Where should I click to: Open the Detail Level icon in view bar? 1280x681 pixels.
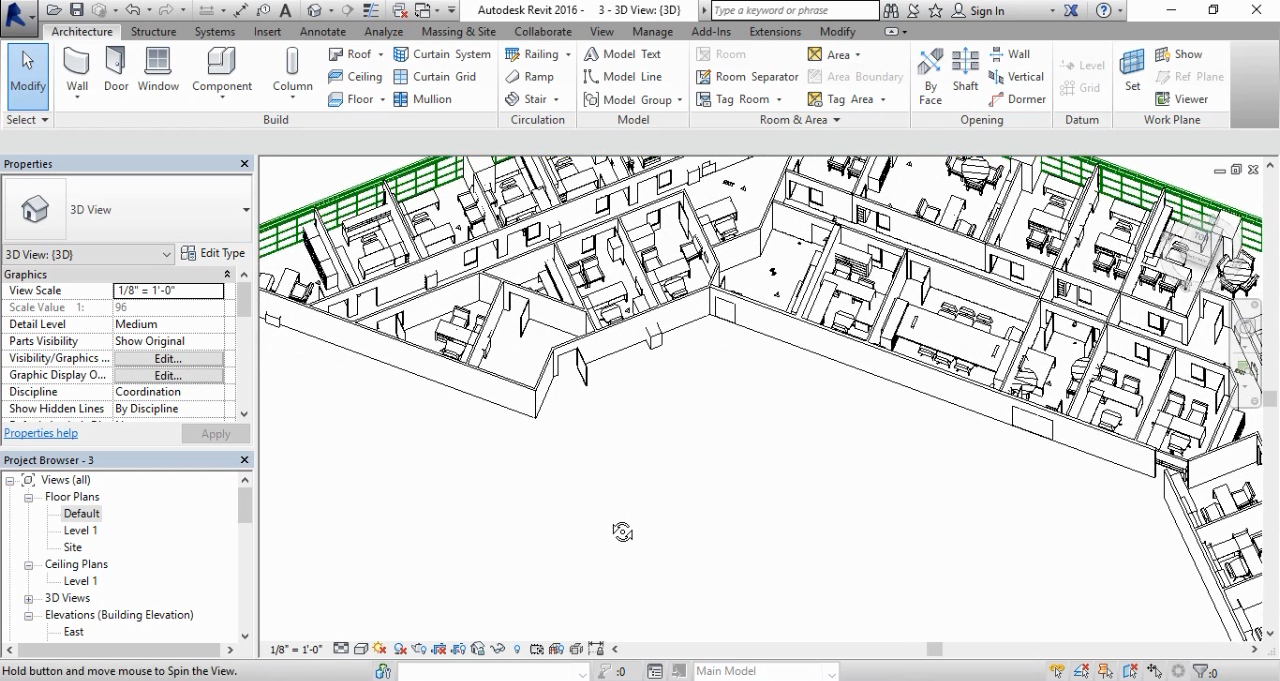pyautogui.click(x=341, y=649)
